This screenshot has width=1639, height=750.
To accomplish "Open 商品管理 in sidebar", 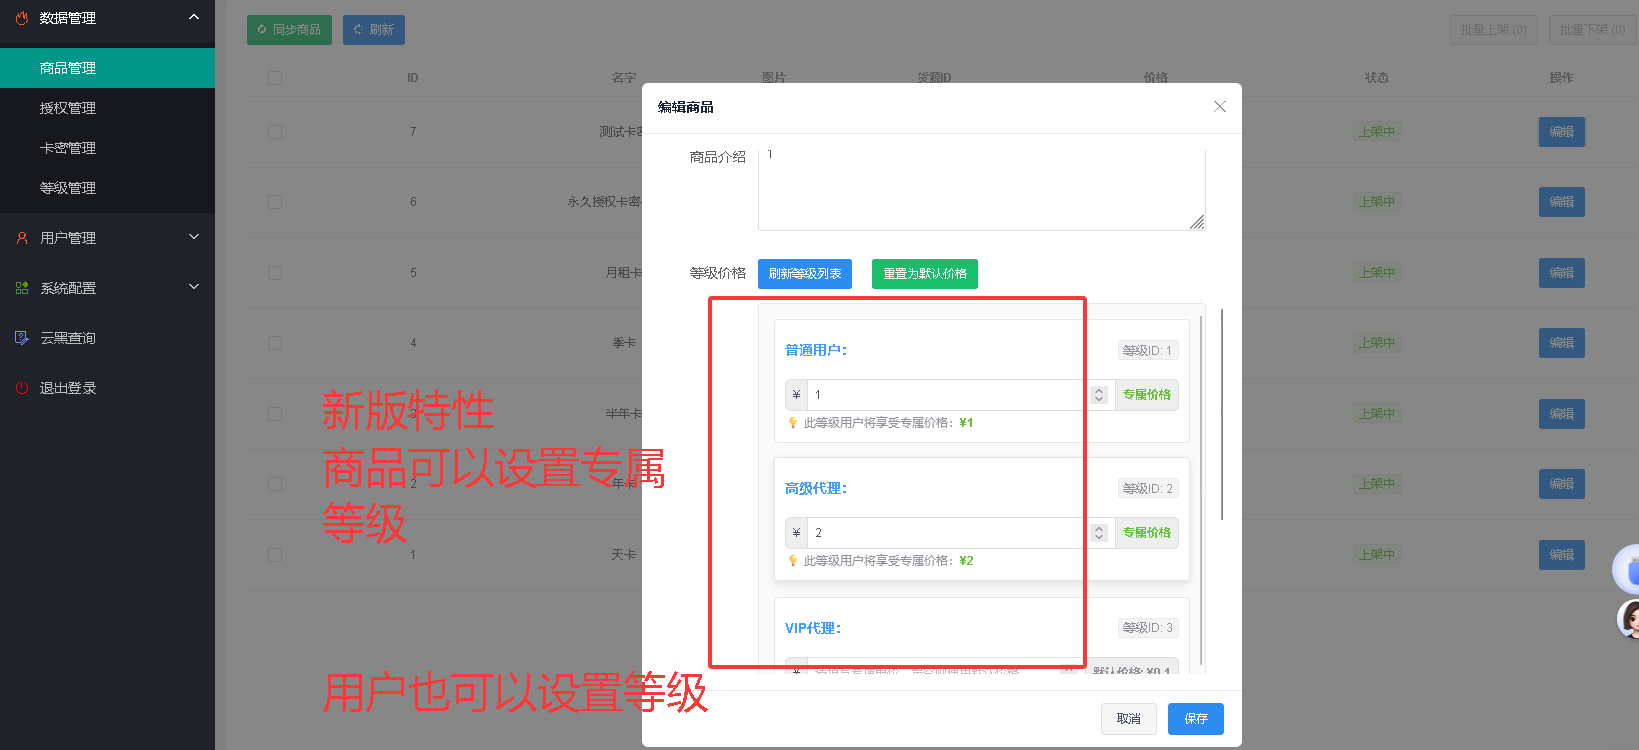I will coord(107,68).
